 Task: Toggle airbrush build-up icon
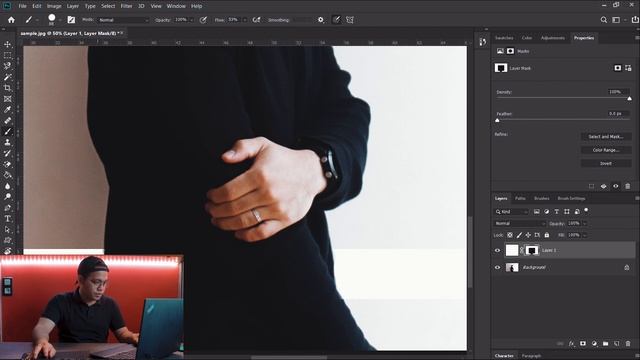click(x=256, y=20)
